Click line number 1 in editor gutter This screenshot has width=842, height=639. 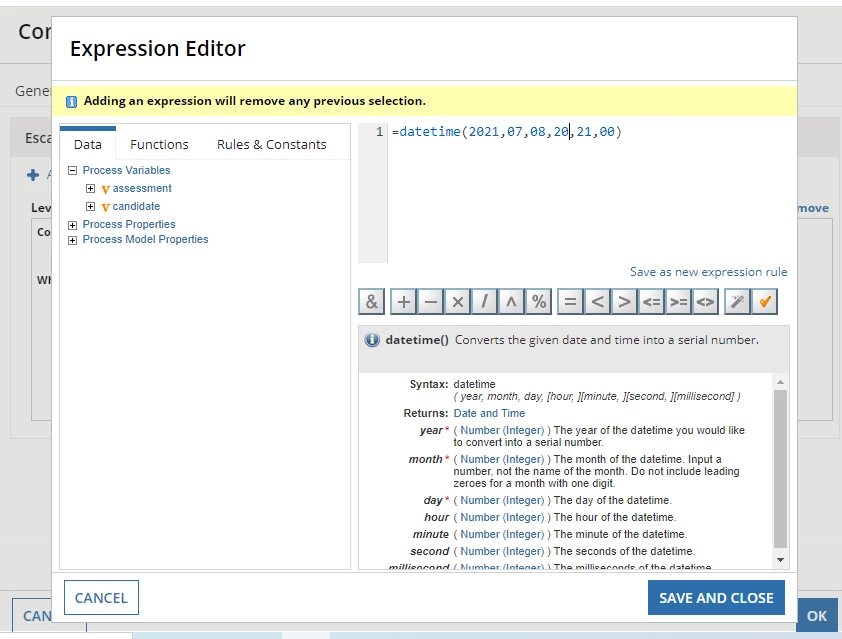click(x=379, y=132)
